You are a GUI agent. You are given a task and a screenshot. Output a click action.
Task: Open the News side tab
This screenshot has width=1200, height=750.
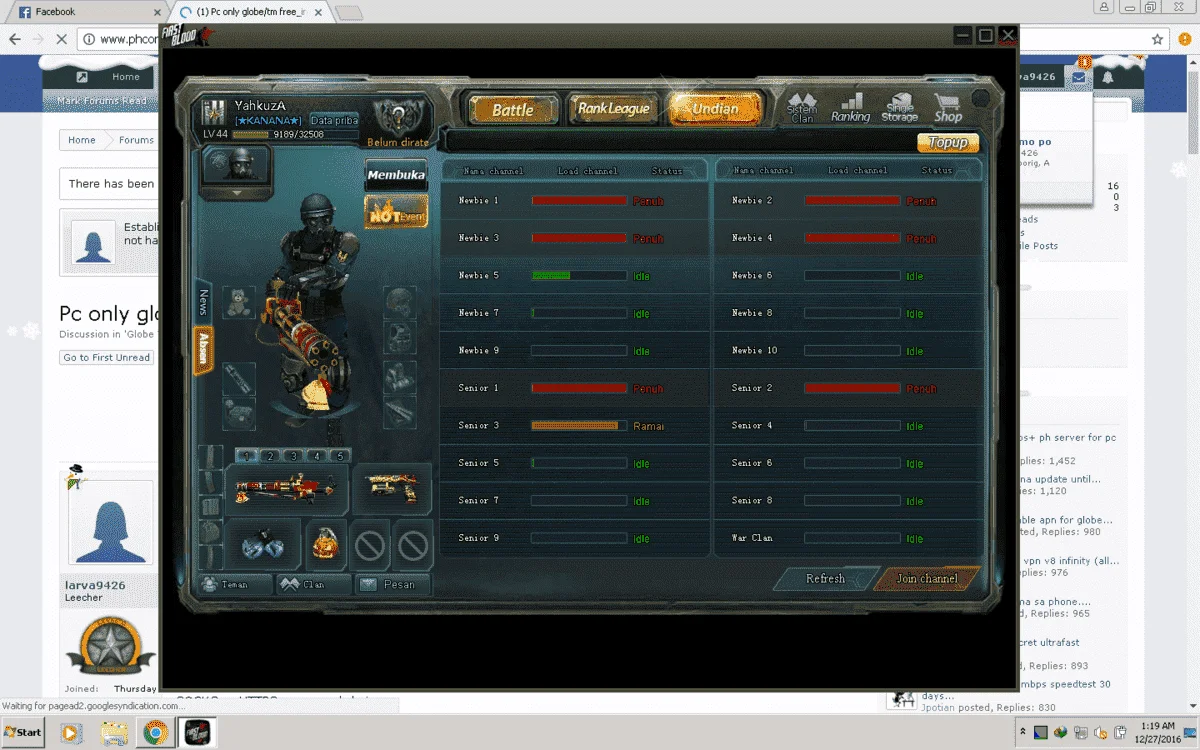point(203,302)
